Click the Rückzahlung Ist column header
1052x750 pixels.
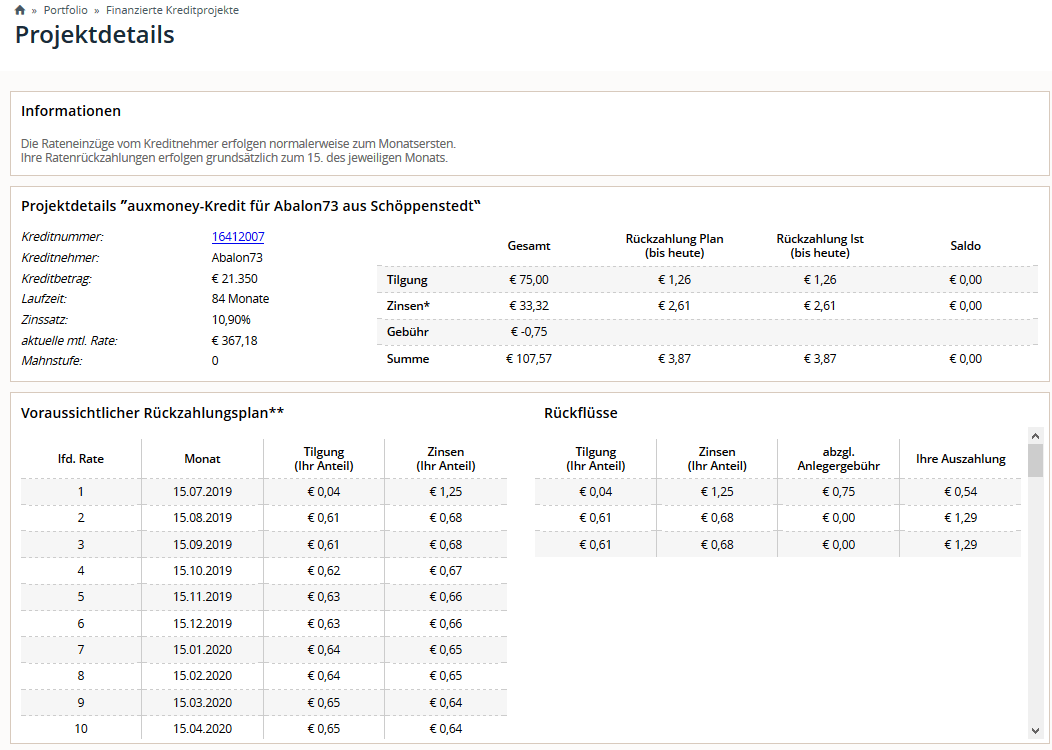pos(820,246)
